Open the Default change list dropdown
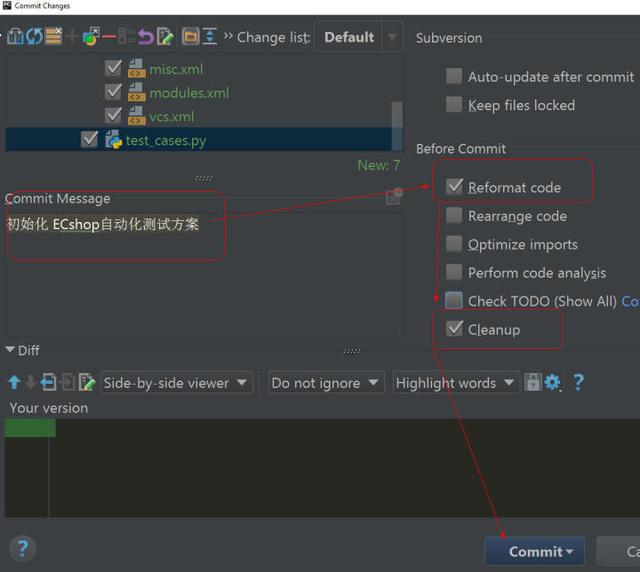Viewport: 640px width, 572px height. tap(360, 37)
